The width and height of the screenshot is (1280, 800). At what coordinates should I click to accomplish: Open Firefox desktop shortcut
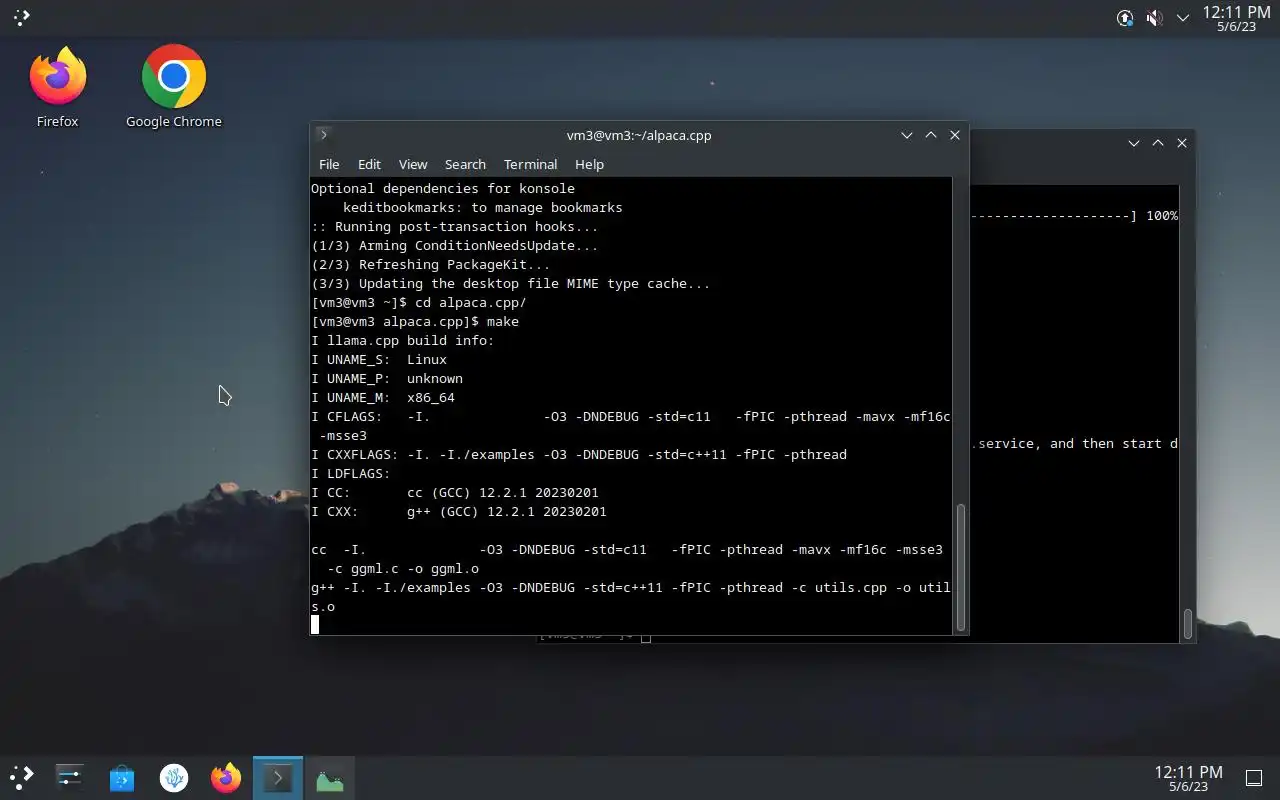tap(58, 87)
